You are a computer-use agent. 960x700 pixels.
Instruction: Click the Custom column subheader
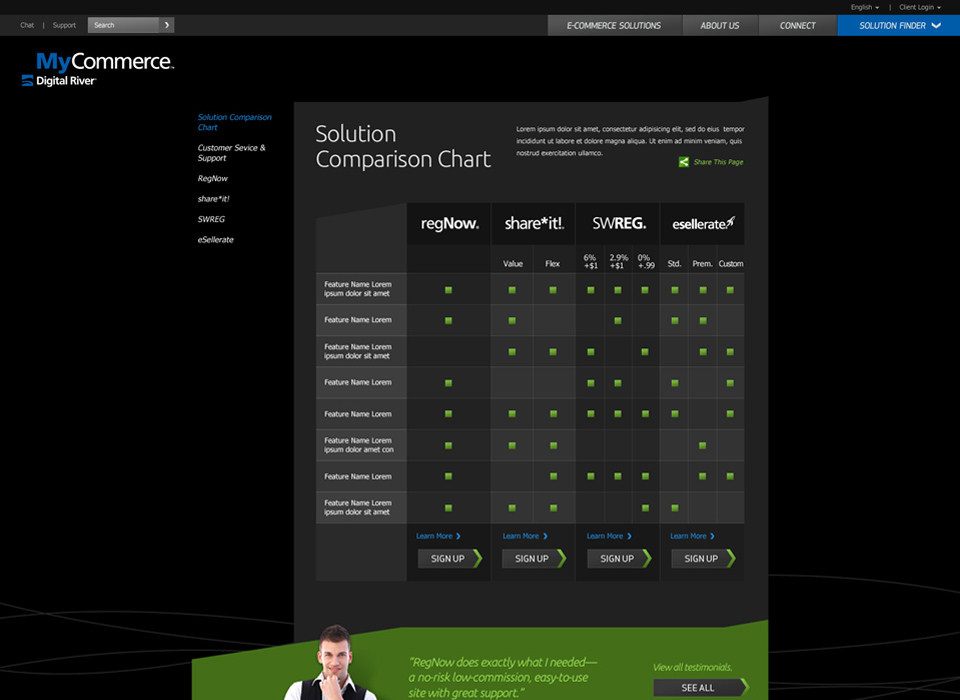click(730, 264)
